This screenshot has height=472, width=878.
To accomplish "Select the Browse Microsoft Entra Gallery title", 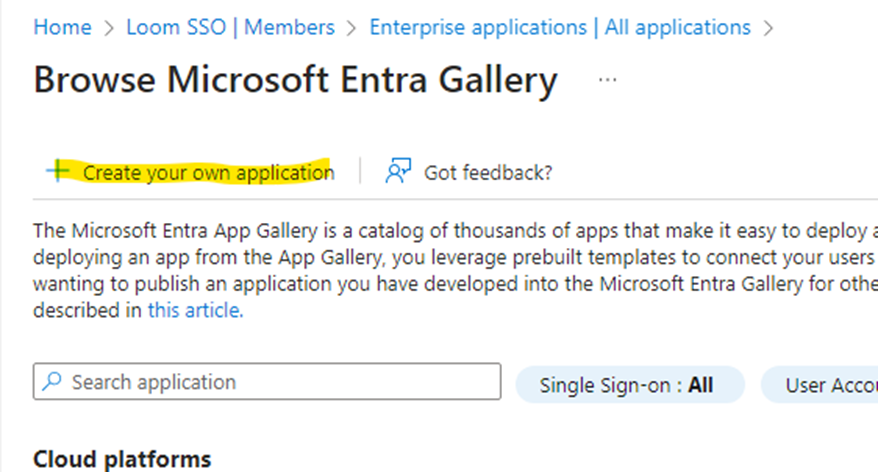I will point(296,80).
